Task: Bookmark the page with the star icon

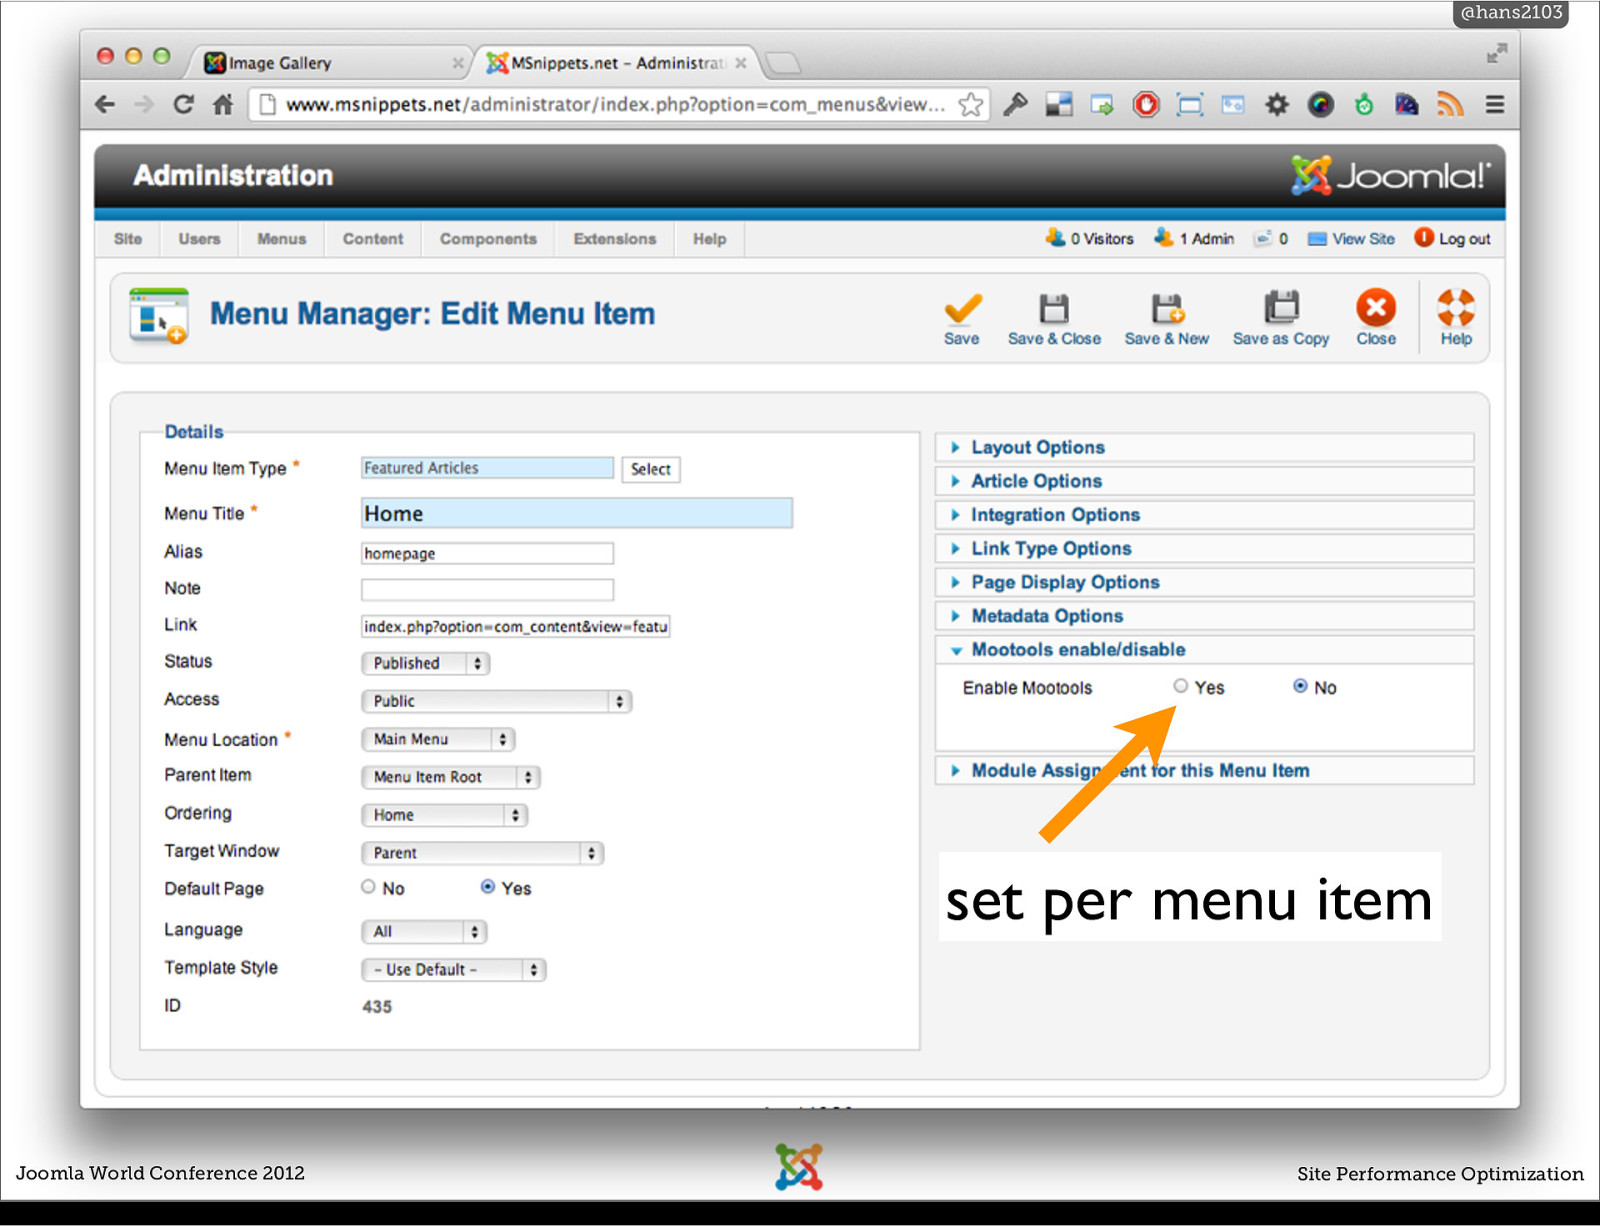Action: (x=970, y=104)
